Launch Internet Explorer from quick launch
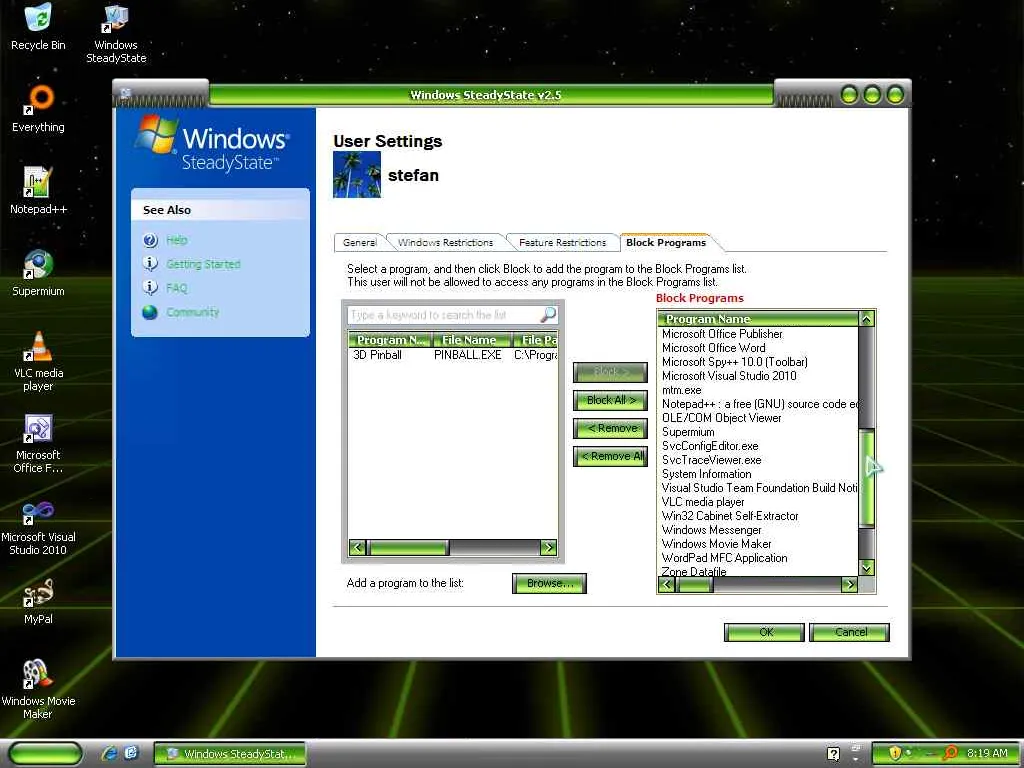The image size is (1024, 768). click(109, 753)
